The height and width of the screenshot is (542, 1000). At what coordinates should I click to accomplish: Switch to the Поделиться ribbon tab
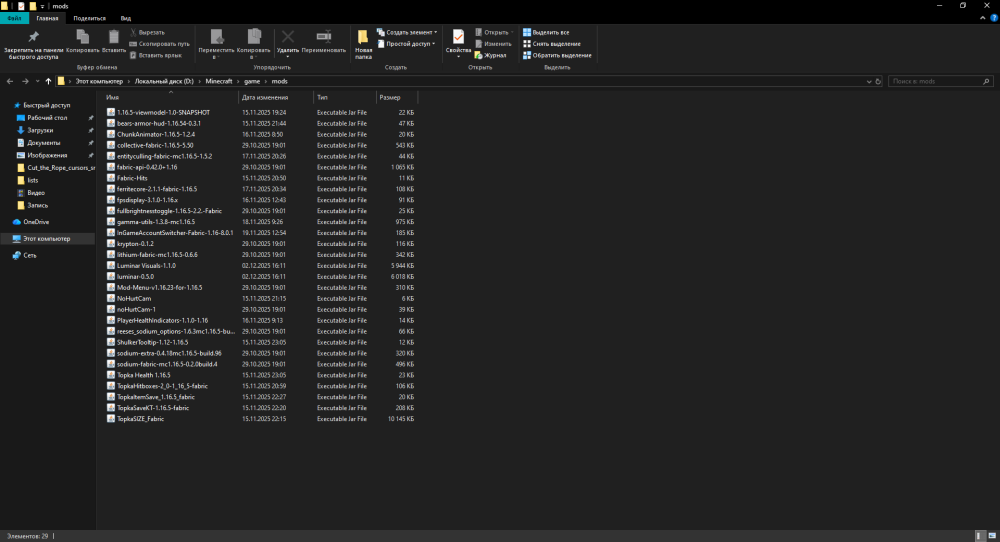(x=89, y=18)
